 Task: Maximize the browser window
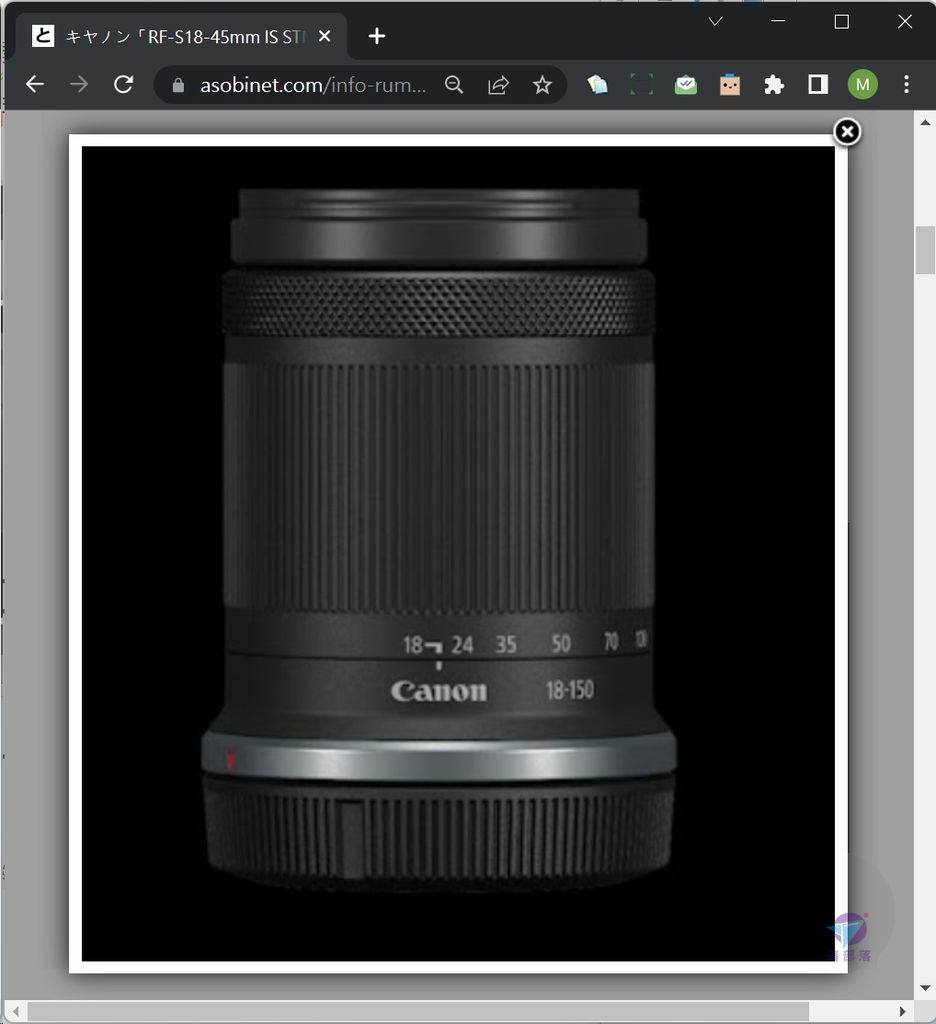(x=842, y=22)
